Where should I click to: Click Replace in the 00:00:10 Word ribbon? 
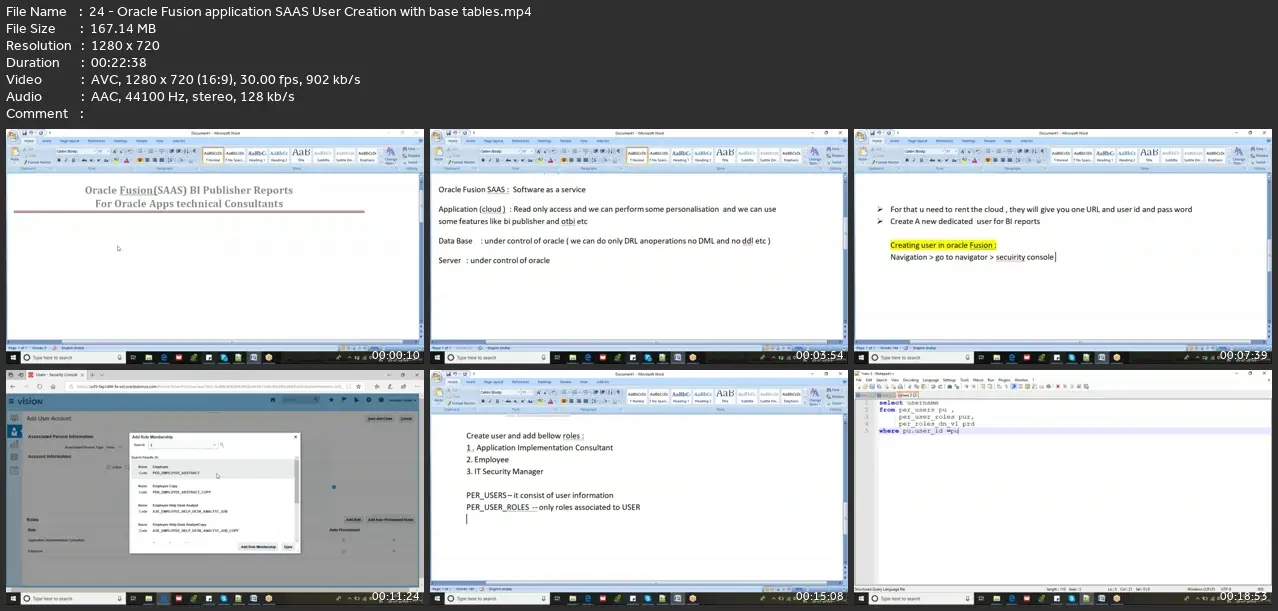pos(412,154)
